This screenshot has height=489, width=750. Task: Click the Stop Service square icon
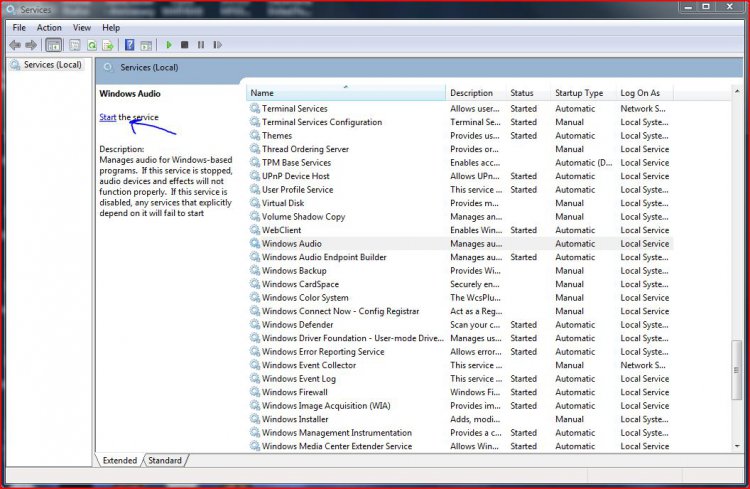pos(185,45)
